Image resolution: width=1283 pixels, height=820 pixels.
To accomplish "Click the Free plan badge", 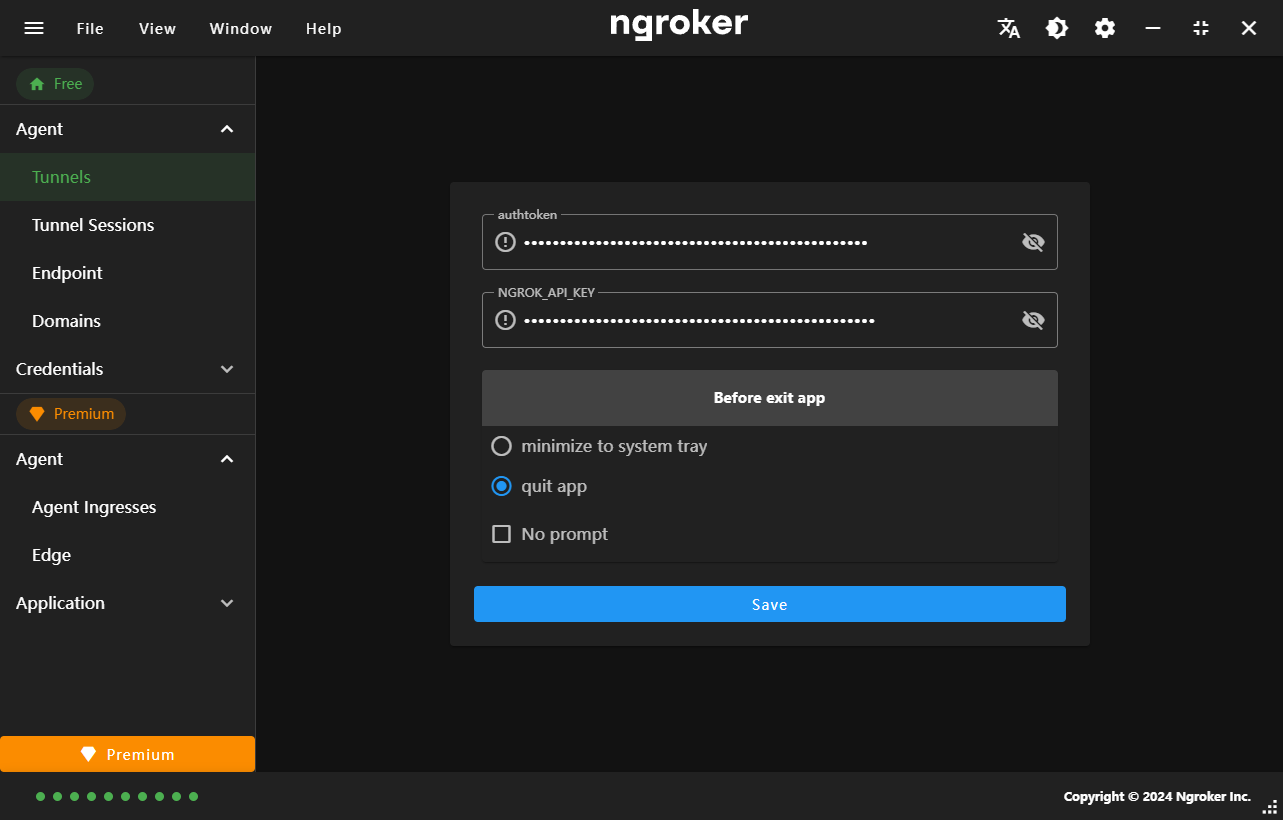I will coord(55,84).
